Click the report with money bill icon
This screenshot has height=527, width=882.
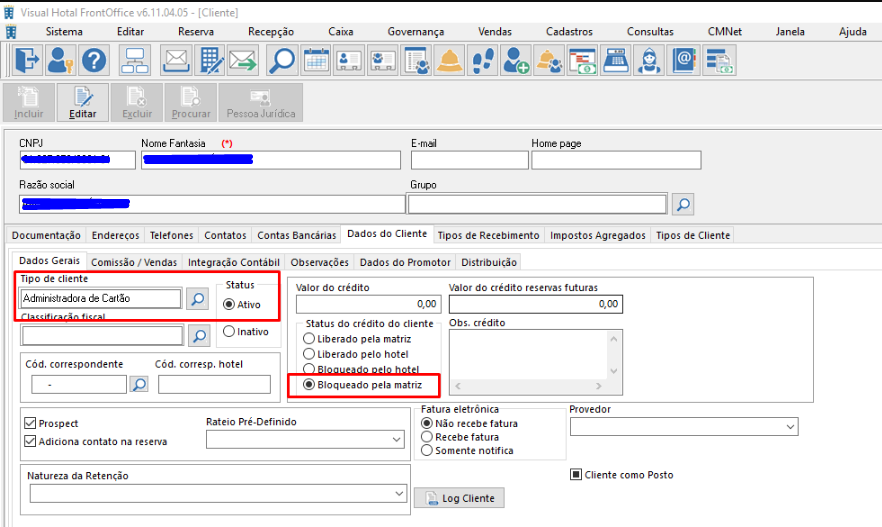pos(719,60)
